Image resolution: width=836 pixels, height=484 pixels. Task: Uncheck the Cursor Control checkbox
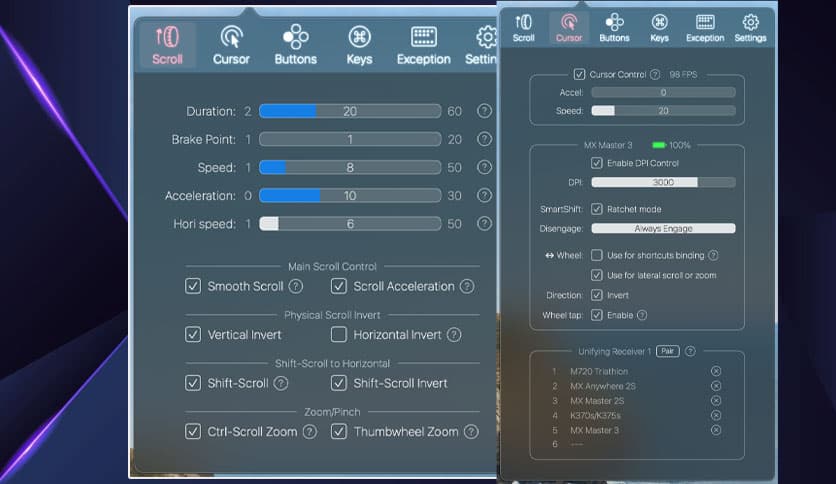point(579,75)
